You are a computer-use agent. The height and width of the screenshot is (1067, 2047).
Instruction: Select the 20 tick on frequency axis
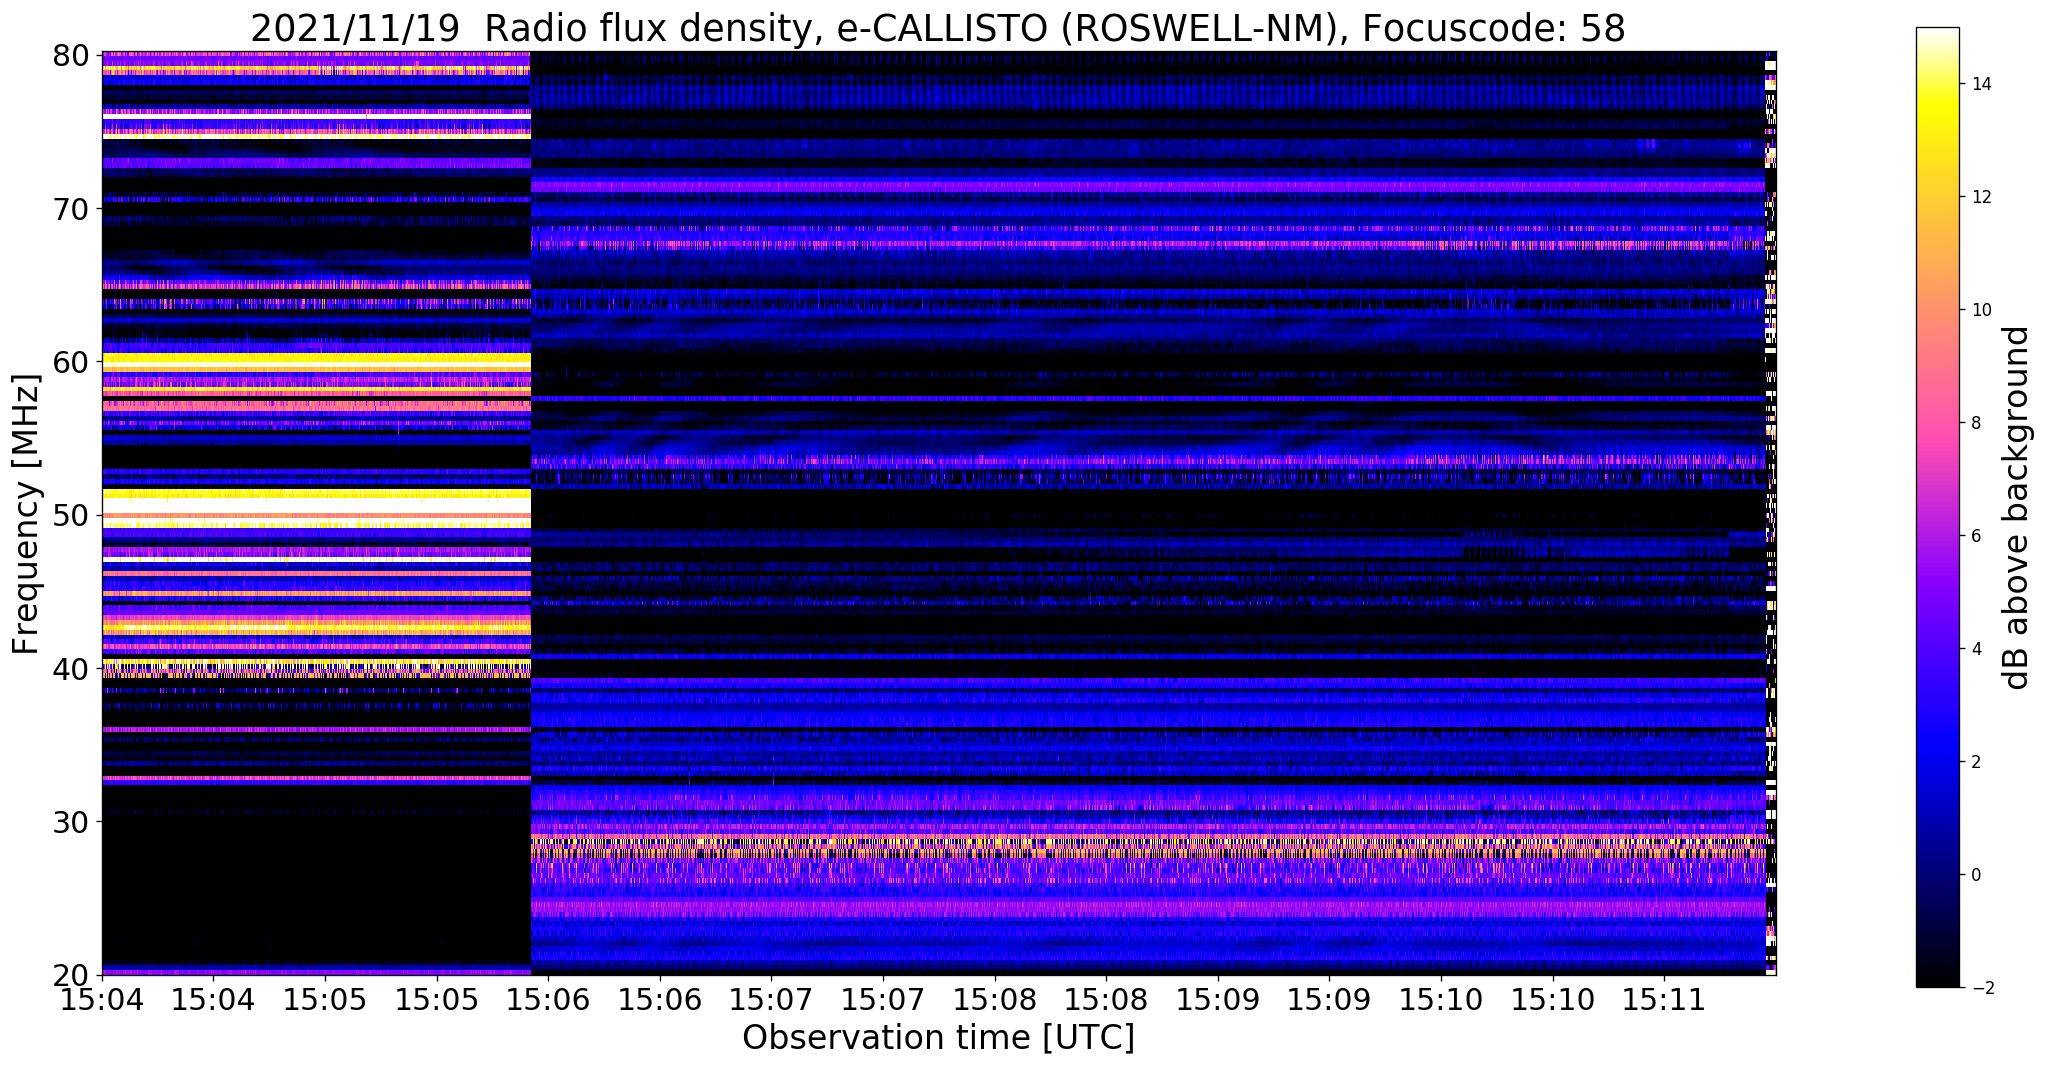[x=71, y=975]
